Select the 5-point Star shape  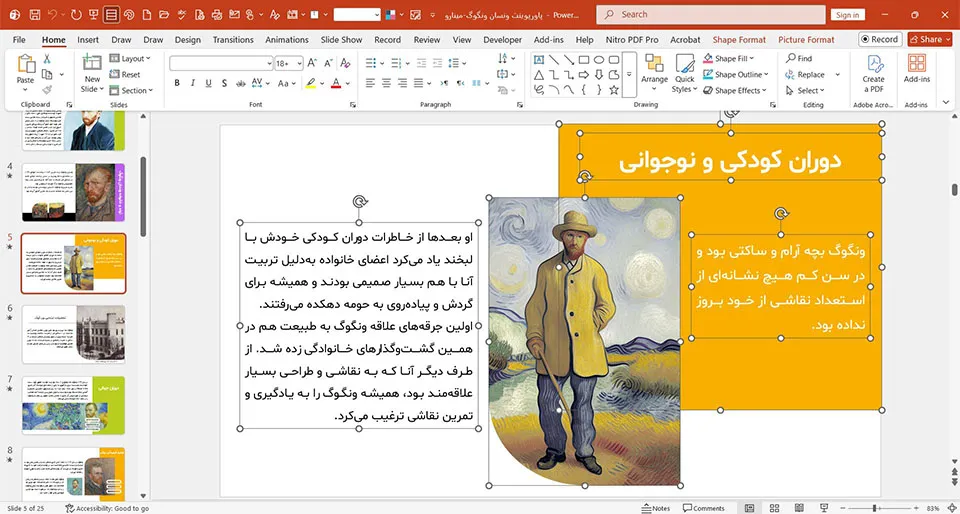pyautogui.click(x=614, y=90)
